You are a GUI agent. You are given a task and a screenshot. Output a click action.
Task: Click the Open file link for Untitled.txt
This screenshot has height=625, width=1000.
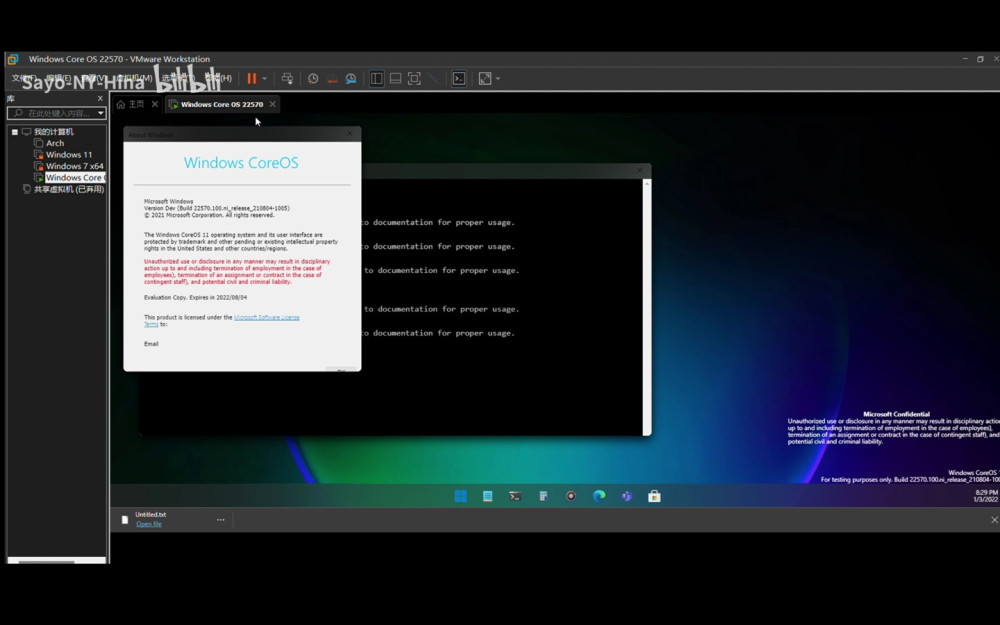(x=148, y=524)
